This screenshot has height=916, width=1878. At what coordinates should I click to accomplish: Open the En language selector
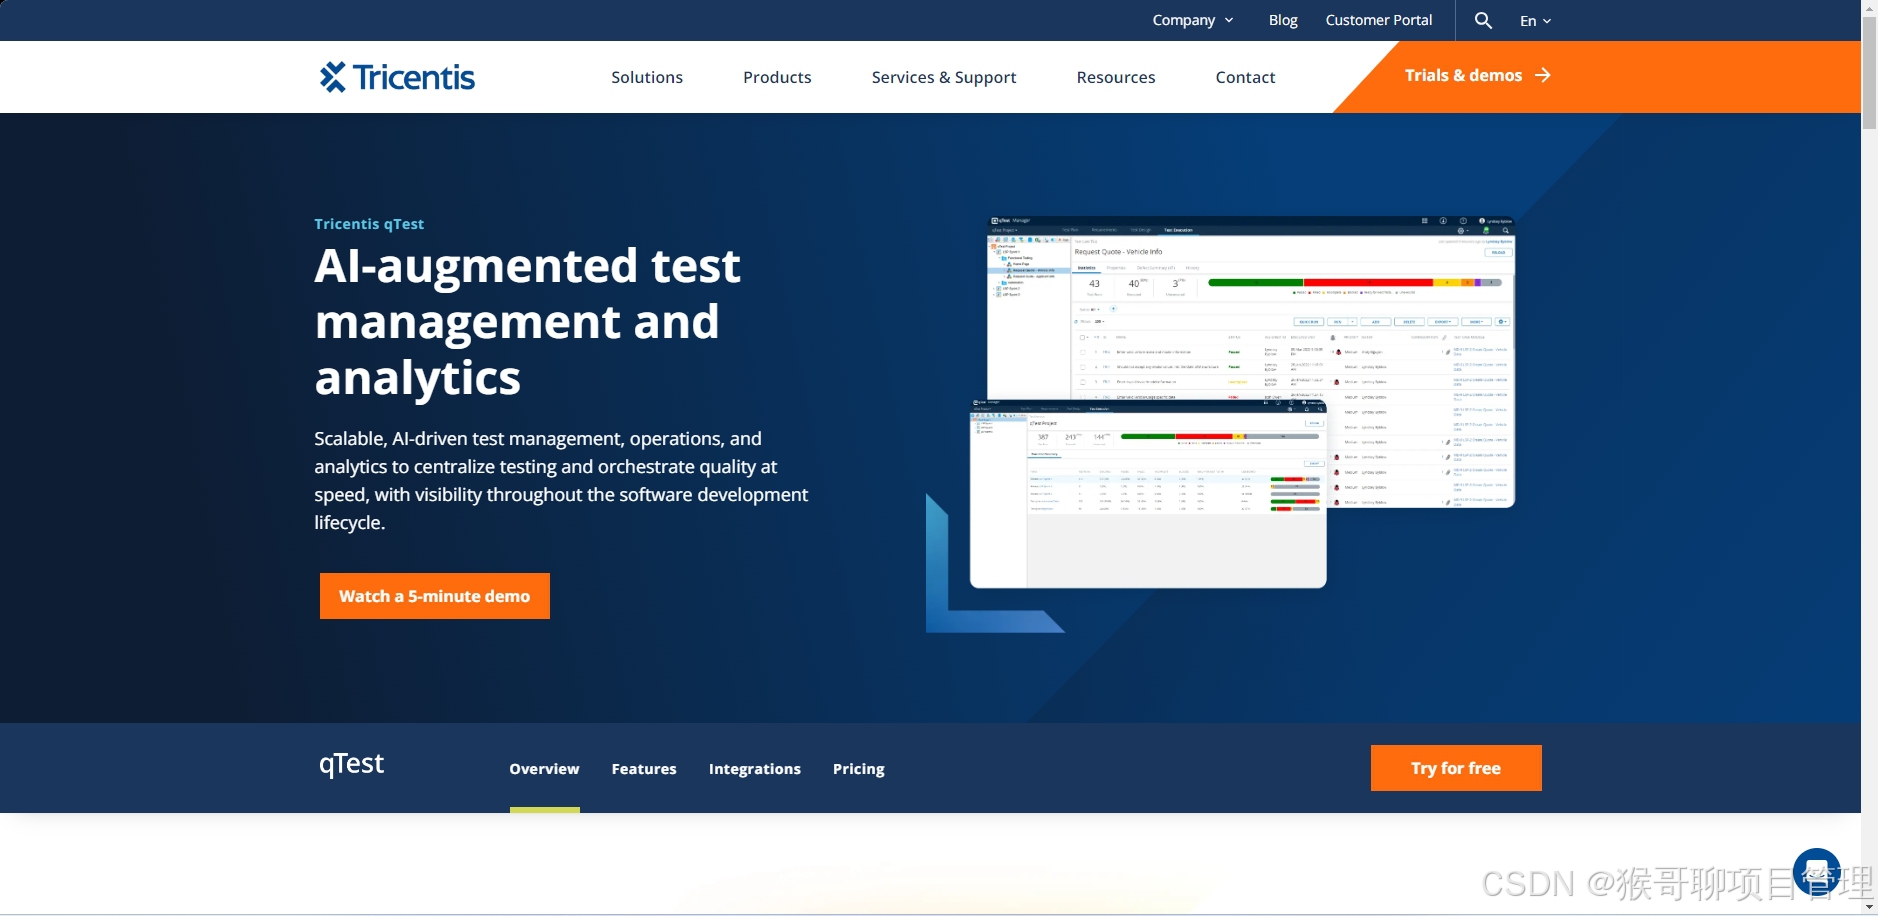[x=1535, y=20]
